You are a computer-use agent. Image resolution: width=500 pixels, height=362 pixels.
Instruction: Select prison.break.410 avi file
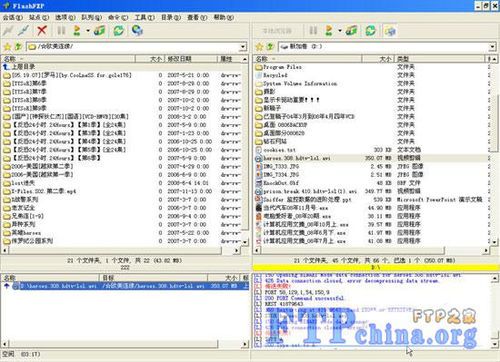coord(306,191)
